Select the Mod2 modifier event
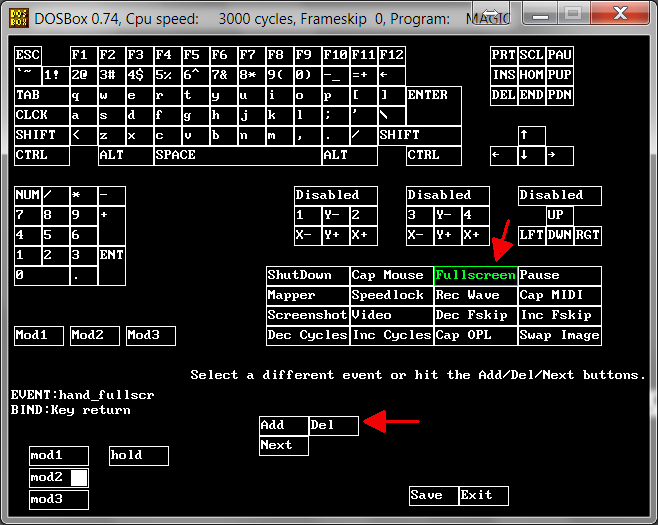This screenshot has width=658, height=525. coord(95,336)
